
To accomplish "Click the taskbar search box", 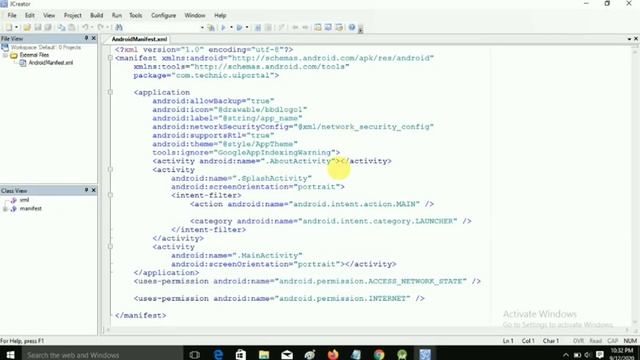I will [x=101, y=354].
